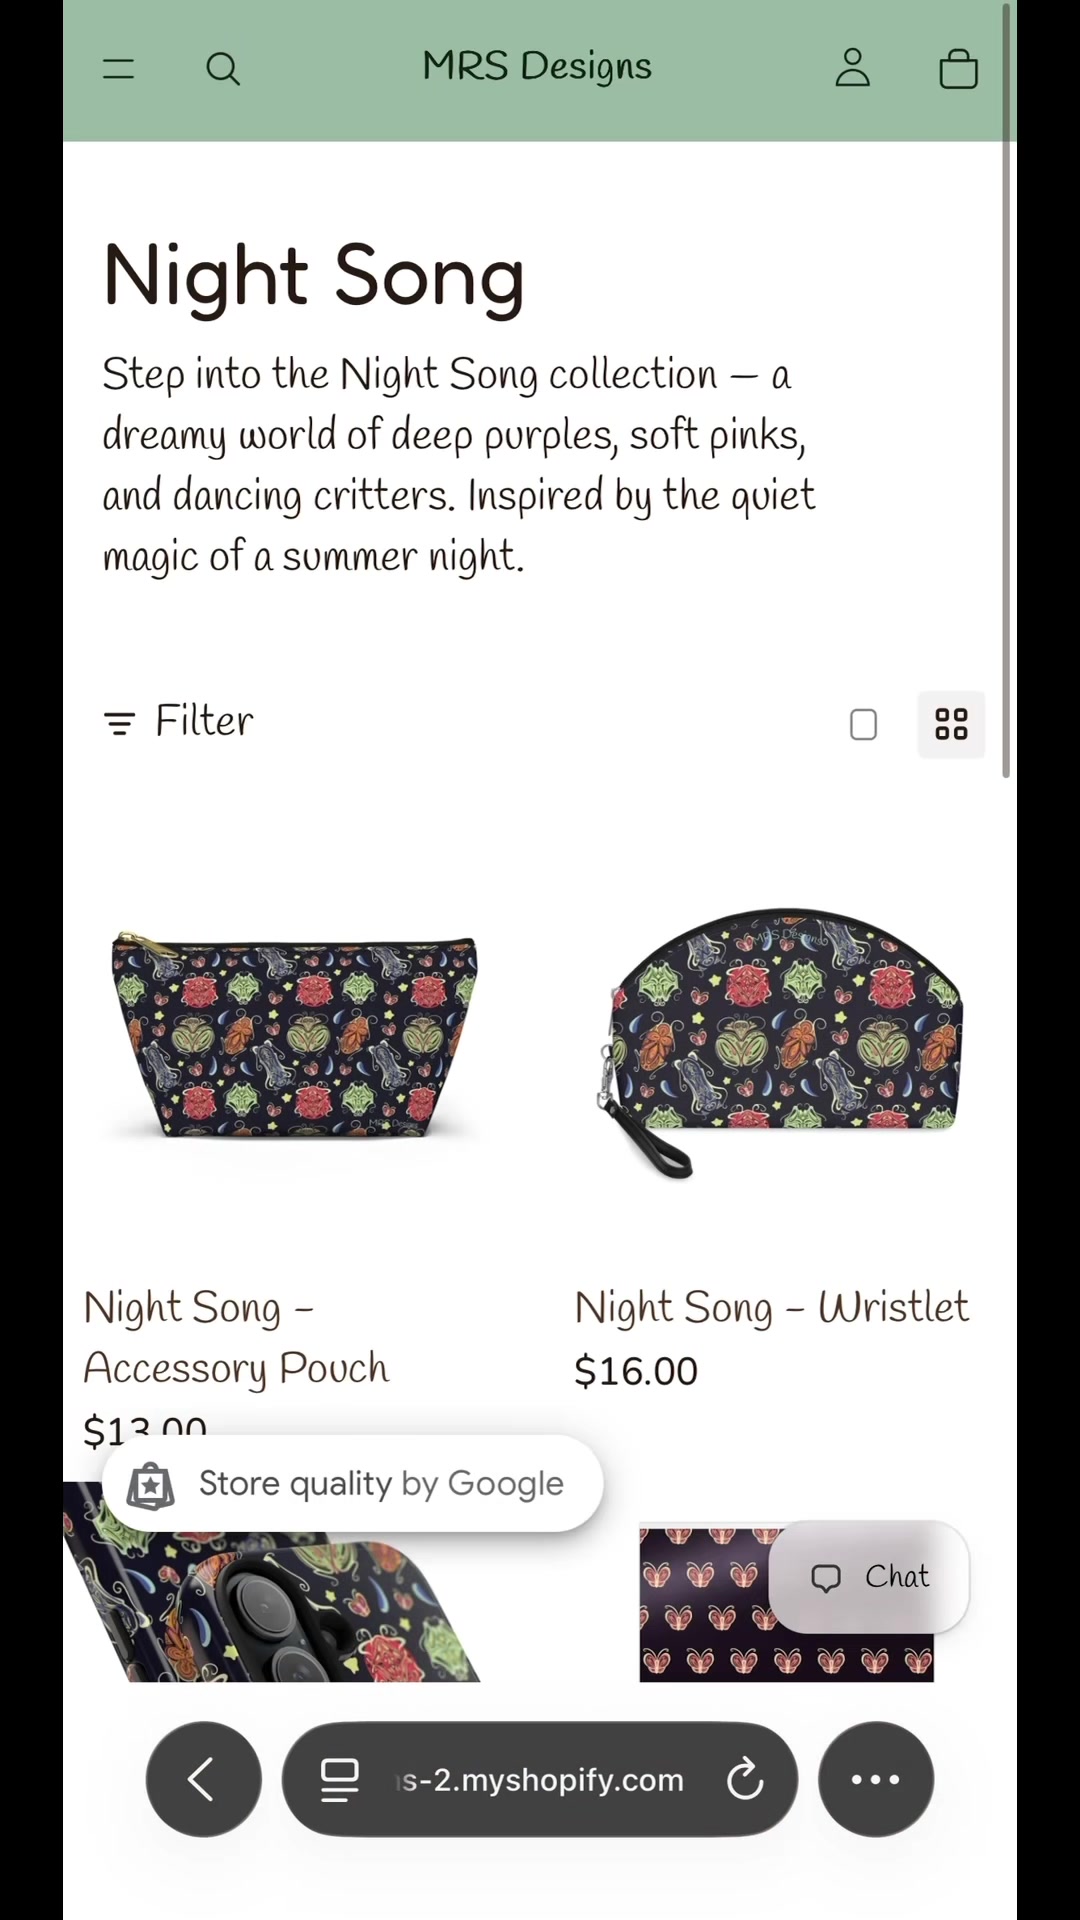Open the shopping bag cart
1080x1920 pixels.
pos(958,68)
